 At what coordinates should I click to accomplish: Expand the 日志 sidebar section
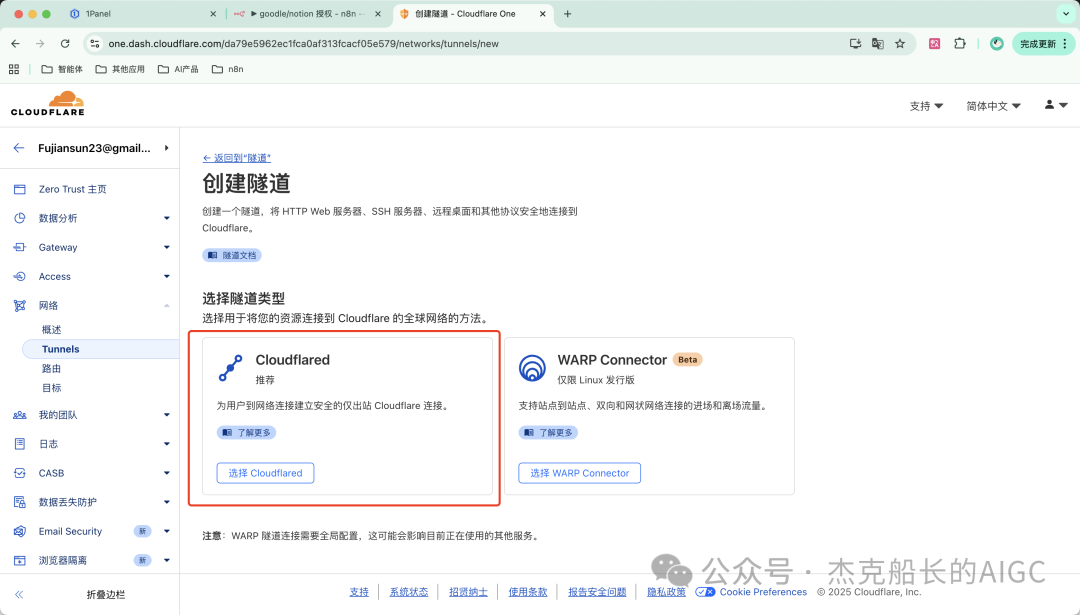167,444
